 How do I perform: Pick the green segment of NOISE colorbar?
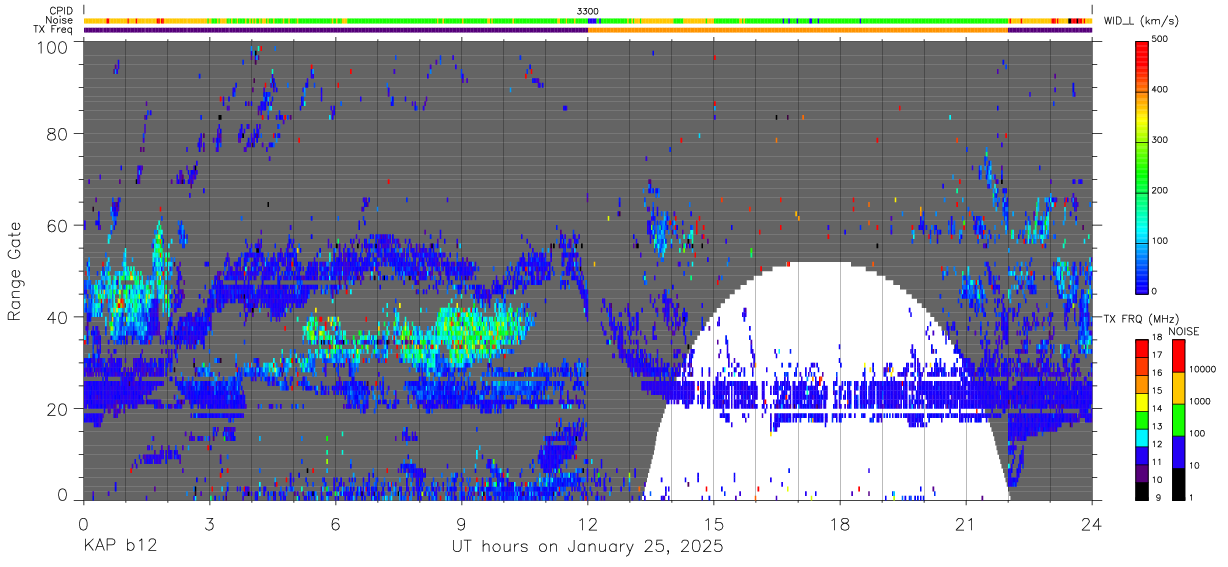[1177, 419]
